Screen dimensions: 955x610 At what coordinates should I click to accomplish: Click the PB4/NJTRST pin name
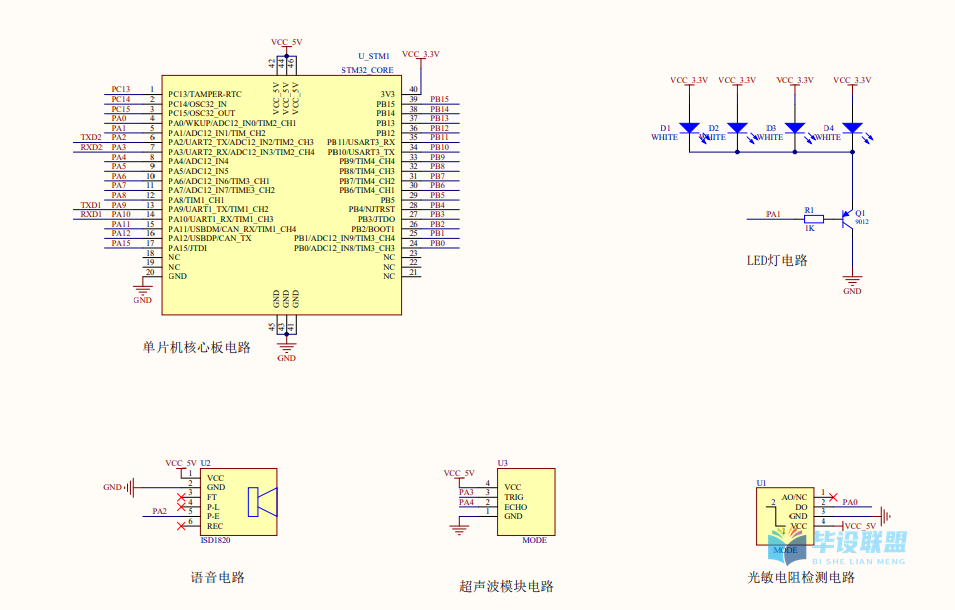[x=372, y=209]
